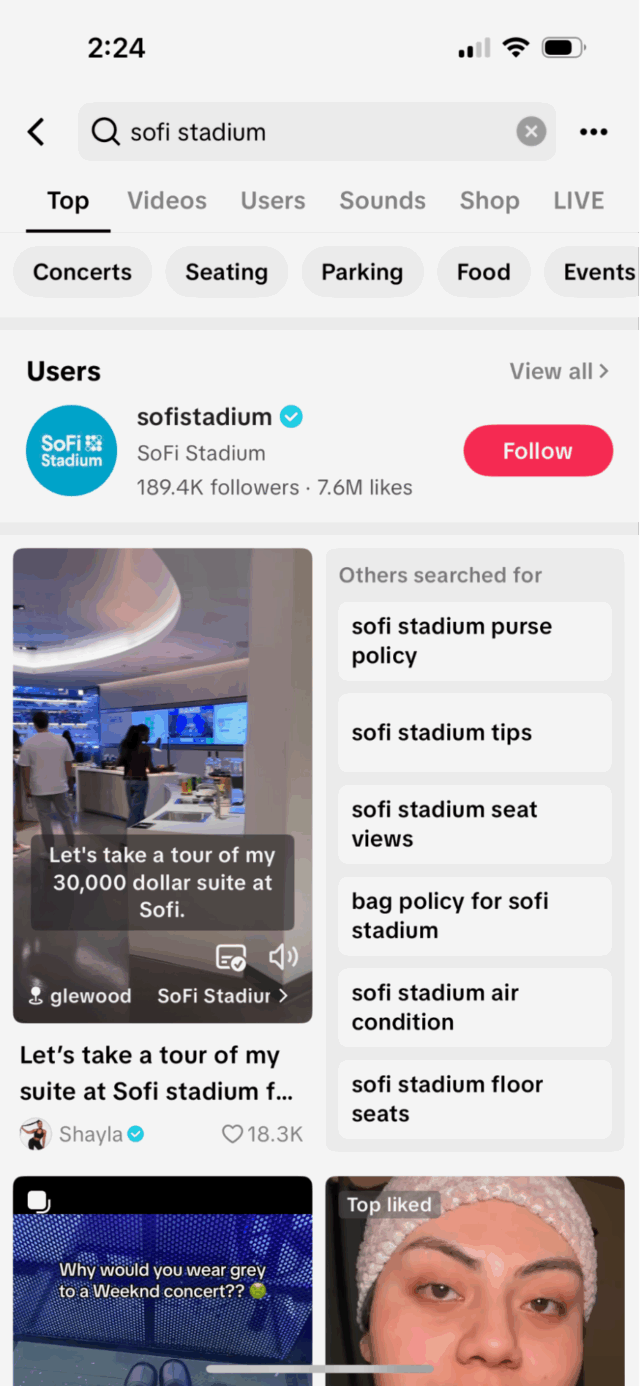The width and height of the screenshot is (640, 1386).
Task: Expand the Events filter chip
Action: coord(598,271)
